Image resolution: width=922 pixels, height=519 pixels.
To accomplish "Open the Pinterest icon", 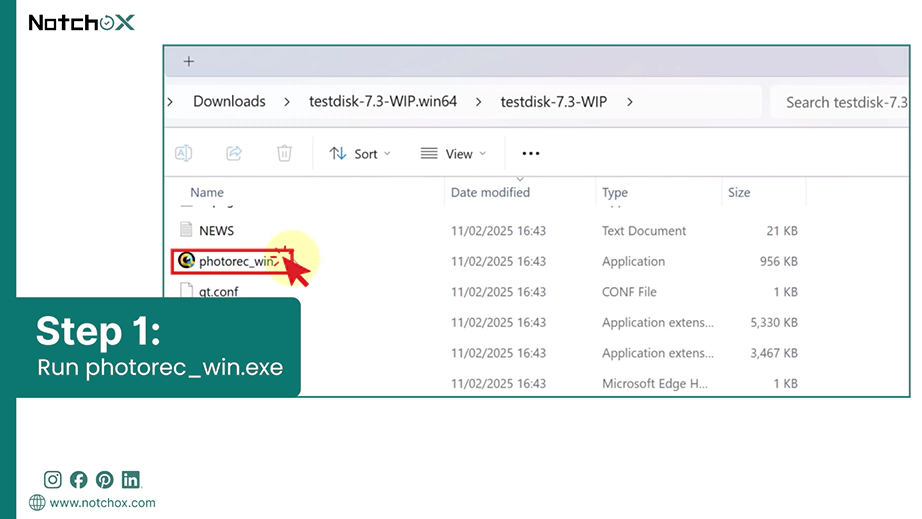I will point(105,480).
